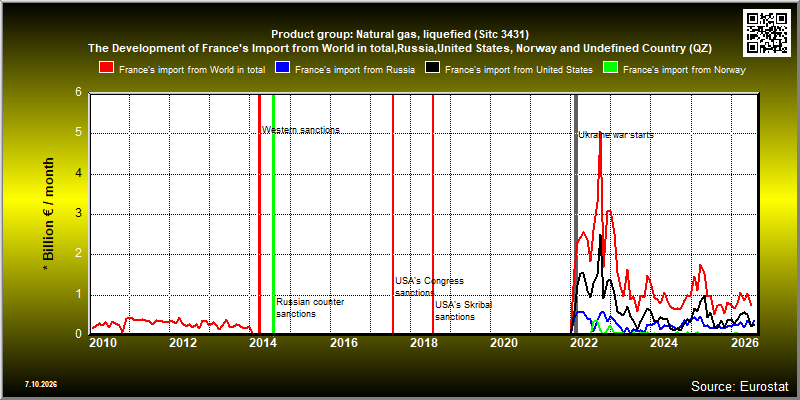Click the 2012 x-axis label
The image size is (800, 400).
183,342
